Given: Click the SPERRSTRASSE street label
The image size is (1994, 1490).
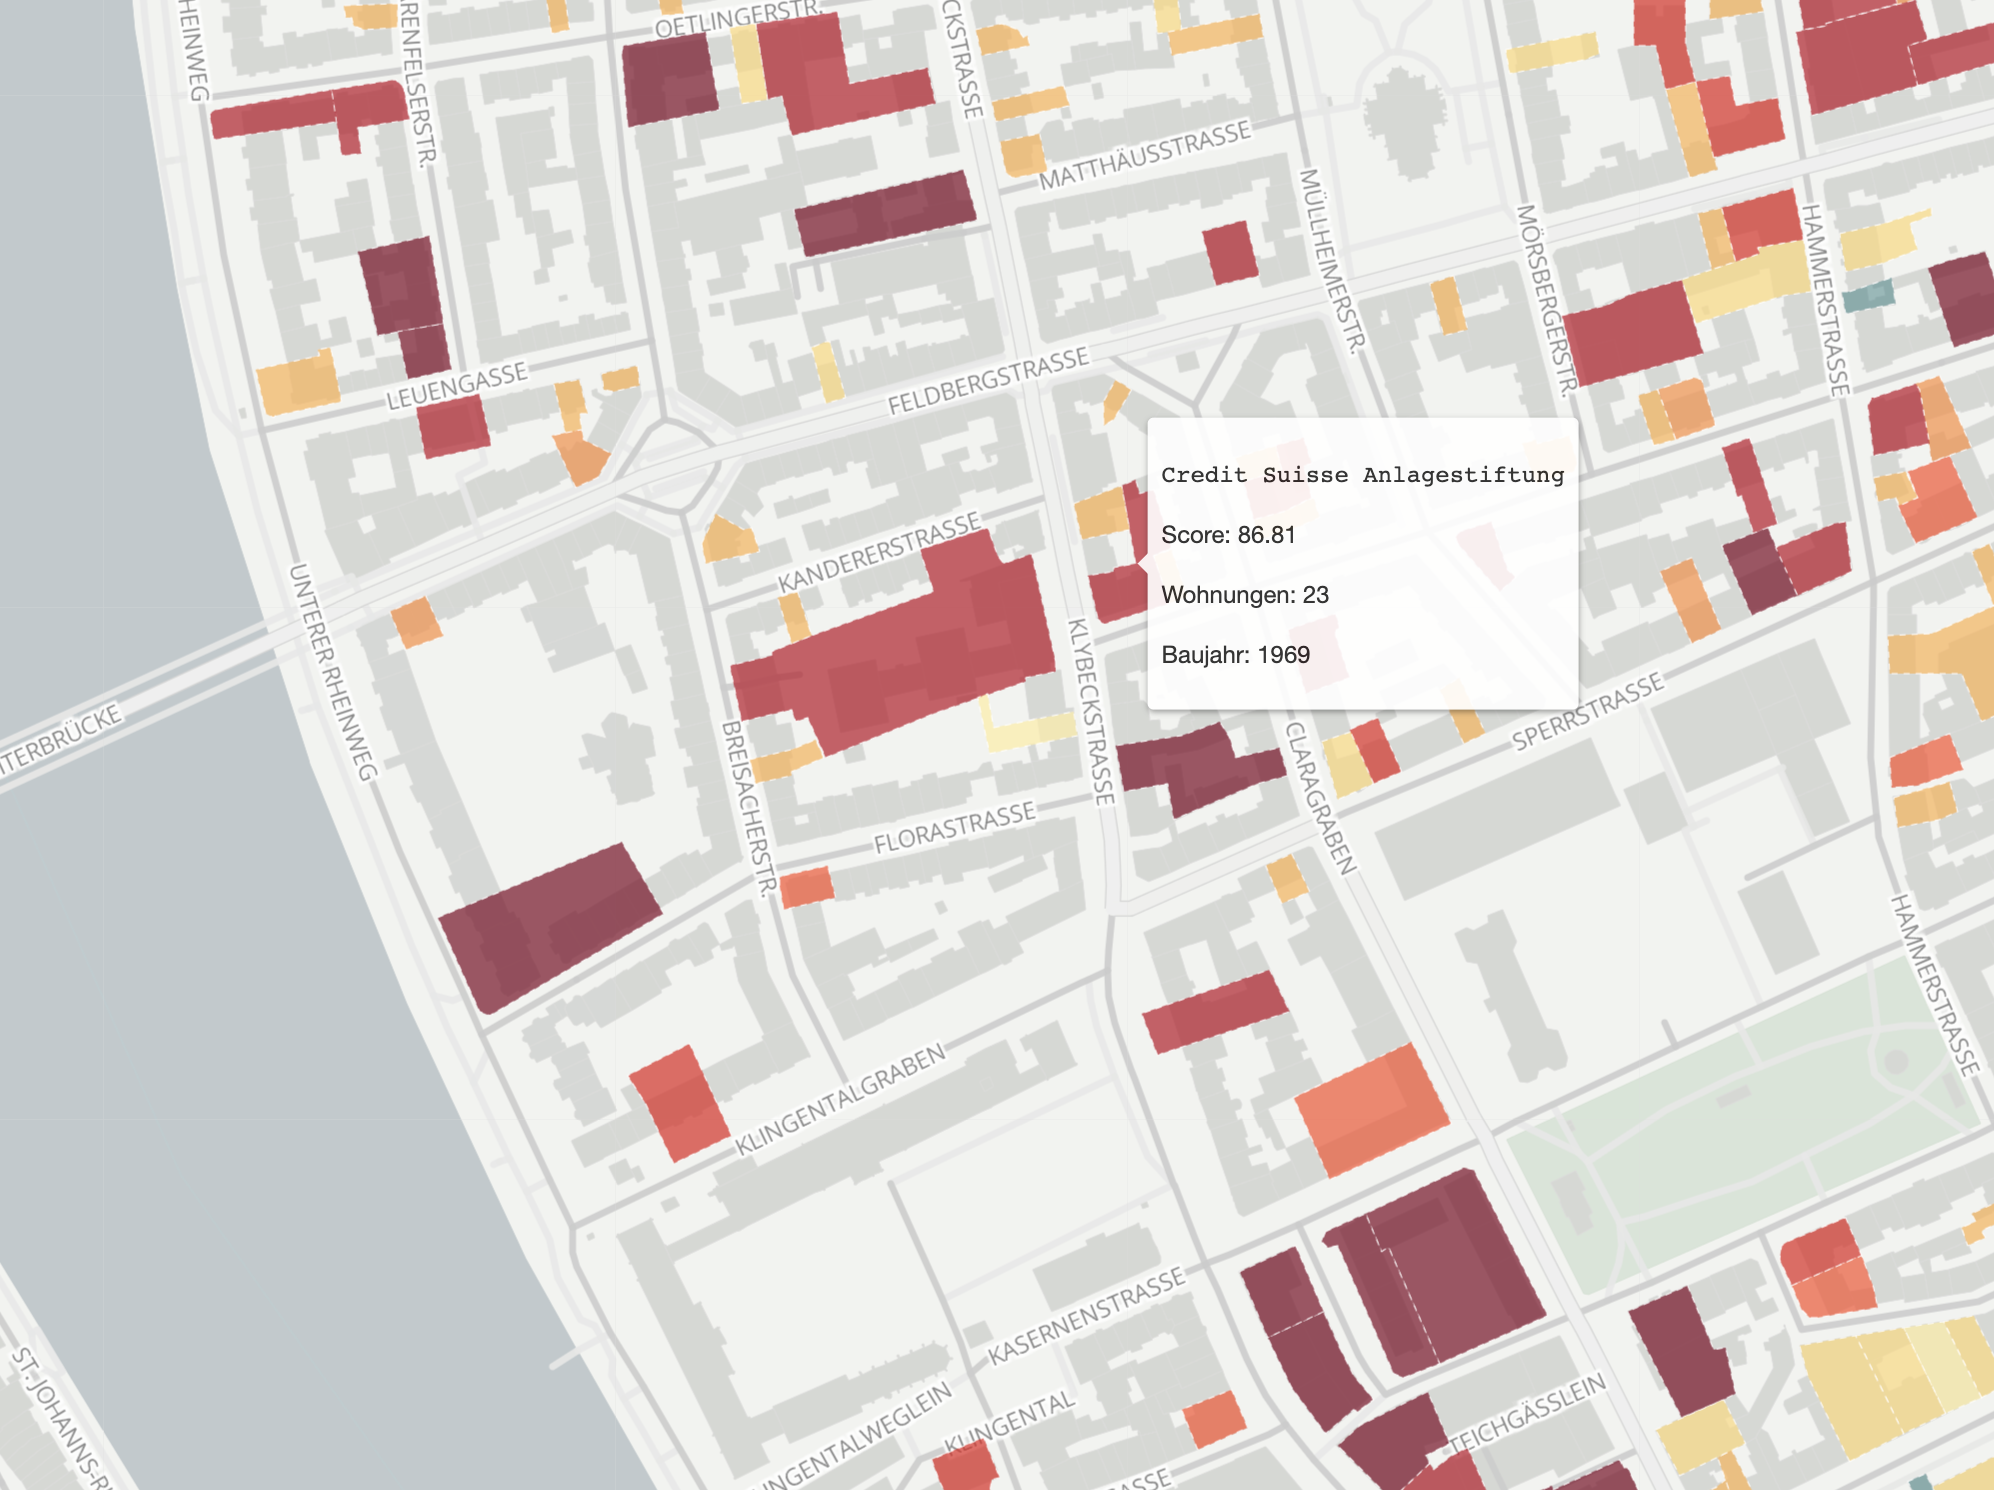Looking at the screenshot, I should 1588,711.
